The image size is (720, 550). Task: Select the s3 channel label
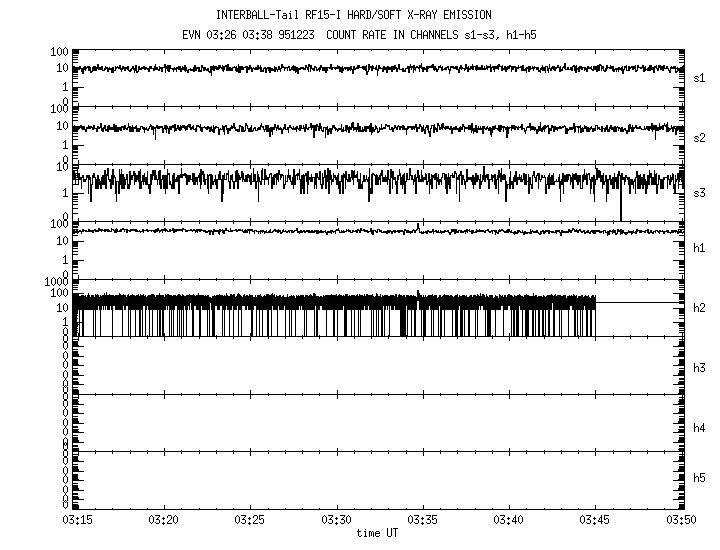tap(699, 192)
